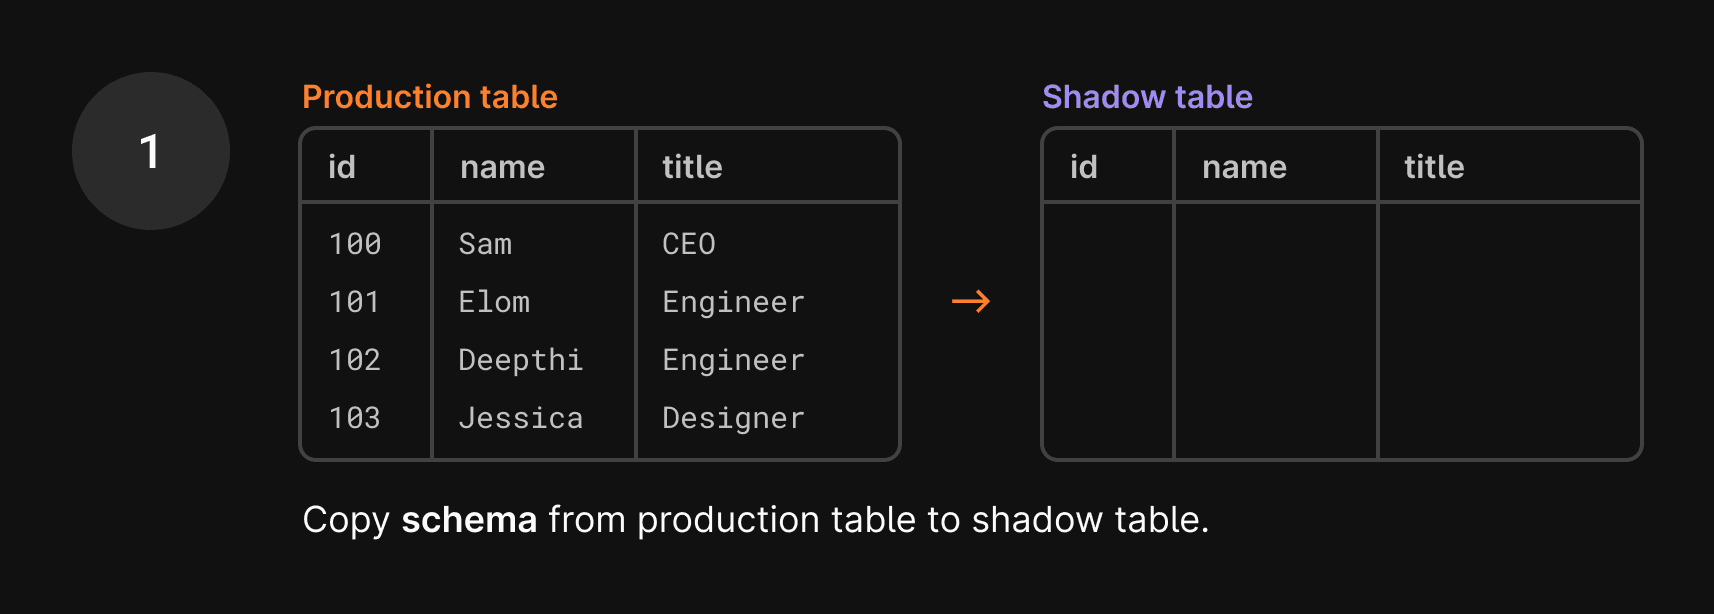Click the production table title column header
Image resolution: width=1714 pixels, height=614 pixels.
pos(692,167)
